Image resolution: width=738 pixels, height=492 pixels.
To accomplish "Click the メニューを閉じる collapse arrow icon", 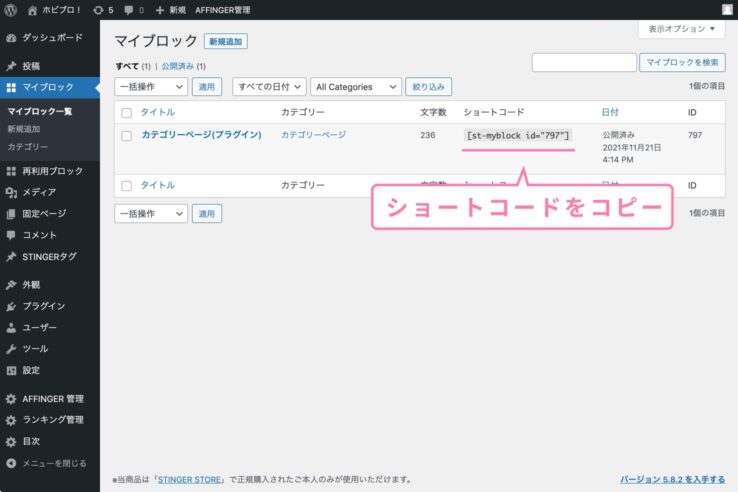I will (x=11, y=463).
